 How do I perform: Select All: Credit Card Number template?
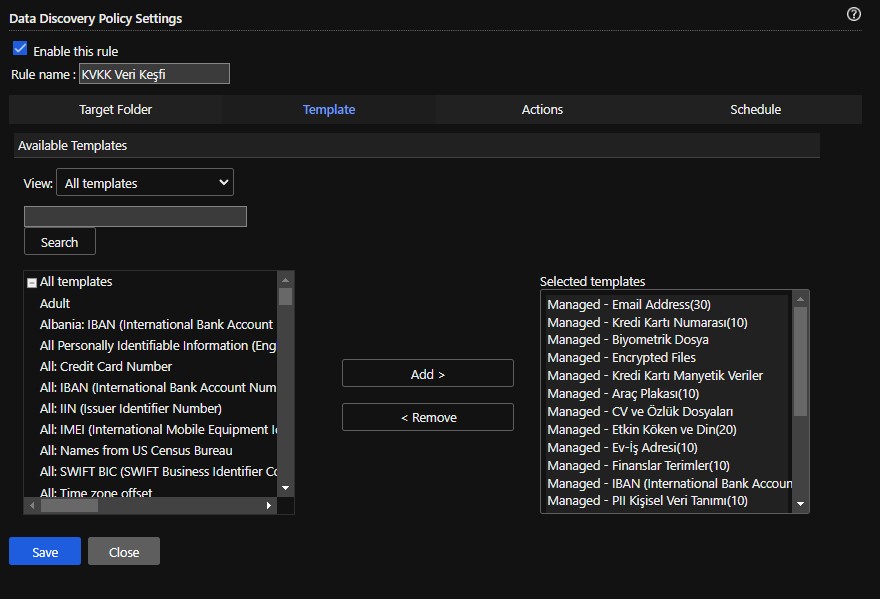106,366
